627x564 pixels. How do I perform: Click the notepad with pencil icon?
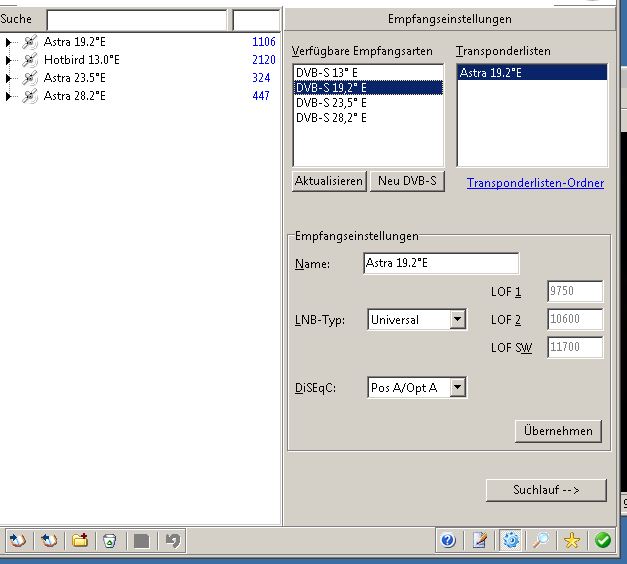[x=480, y=540]
